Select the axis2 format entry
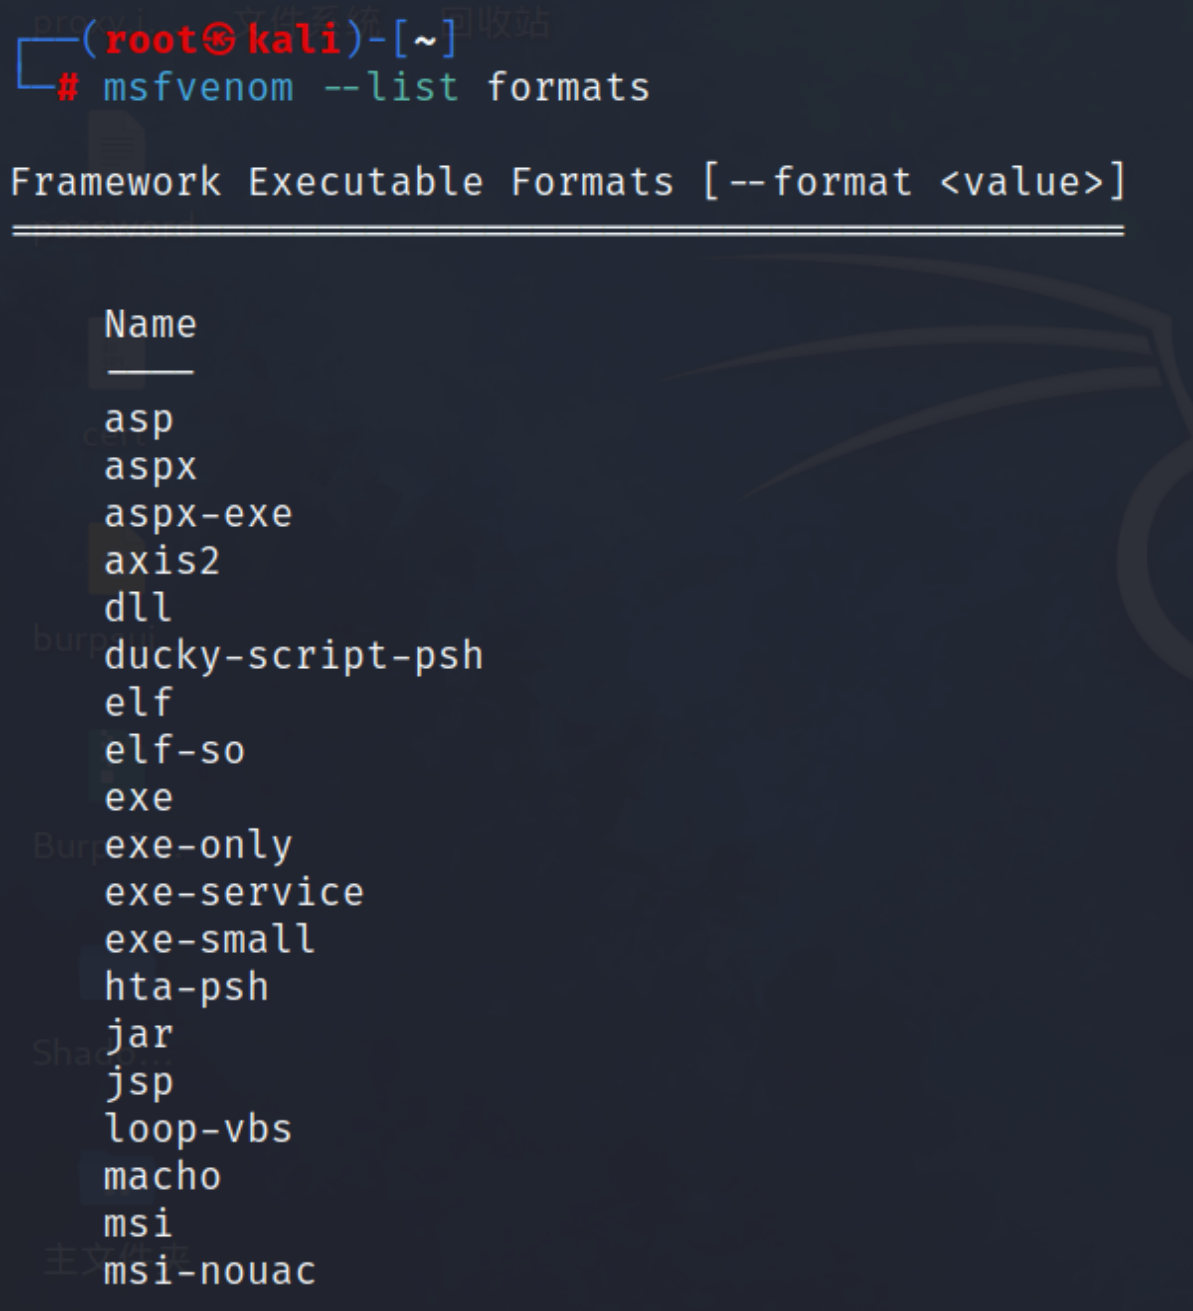This screenshot has width=1193, height=1311. (162, 561)
